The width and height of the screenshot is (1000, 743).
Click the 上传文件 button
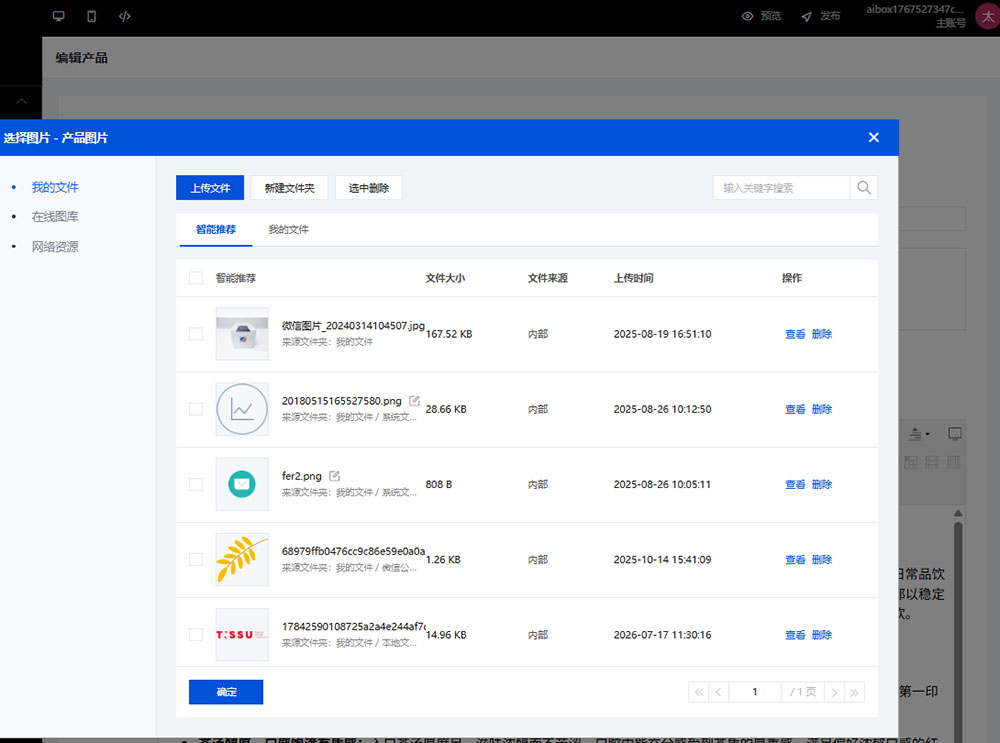[x=210, y=188]
